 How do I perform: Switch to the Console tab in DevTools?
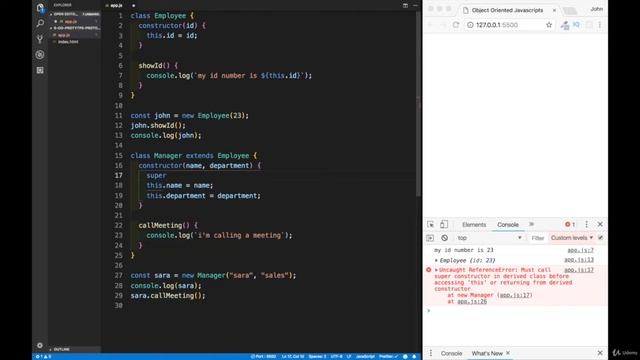[x=508, y=225]
